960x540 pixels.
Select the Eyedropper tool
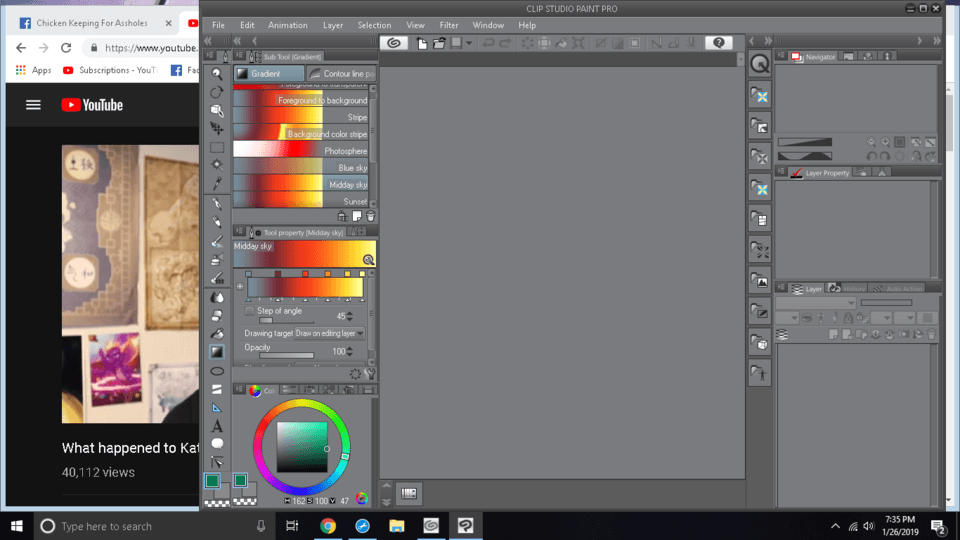[x=217, y=184]
